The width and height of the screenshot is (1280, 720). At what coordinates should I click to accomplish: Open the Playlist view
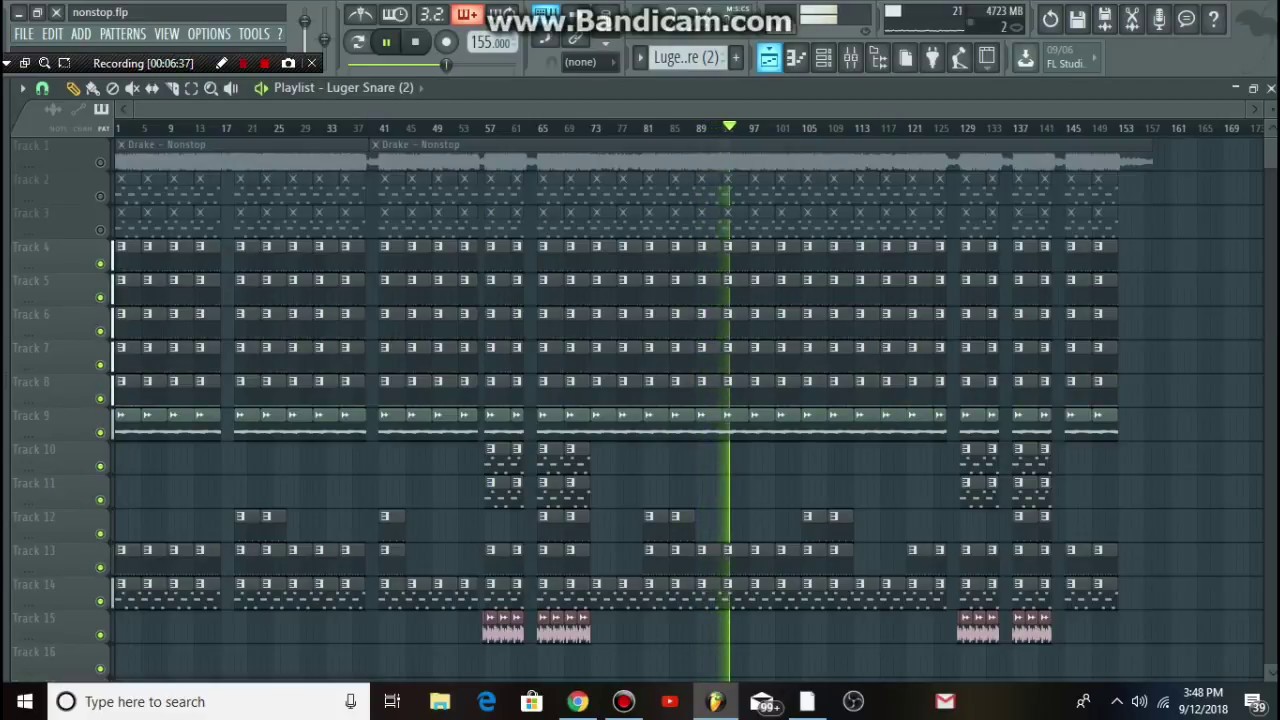768,58
